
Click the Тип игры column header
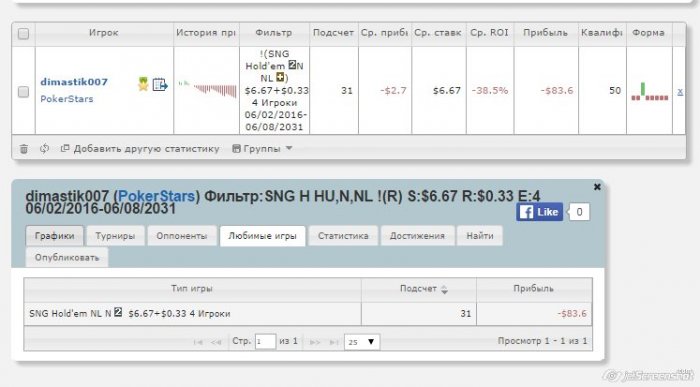click(192, 289)
